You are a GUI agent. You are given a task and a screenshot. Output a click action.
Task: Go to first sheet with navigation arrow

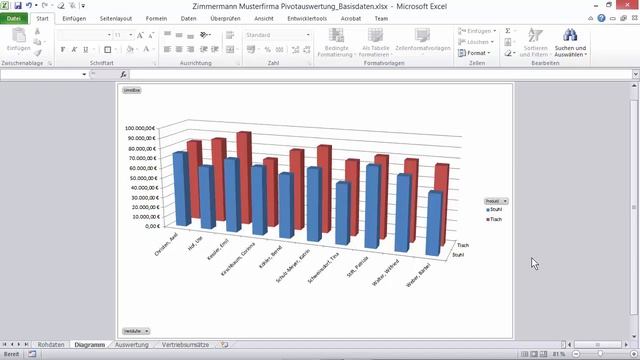(x=4, y=344)
